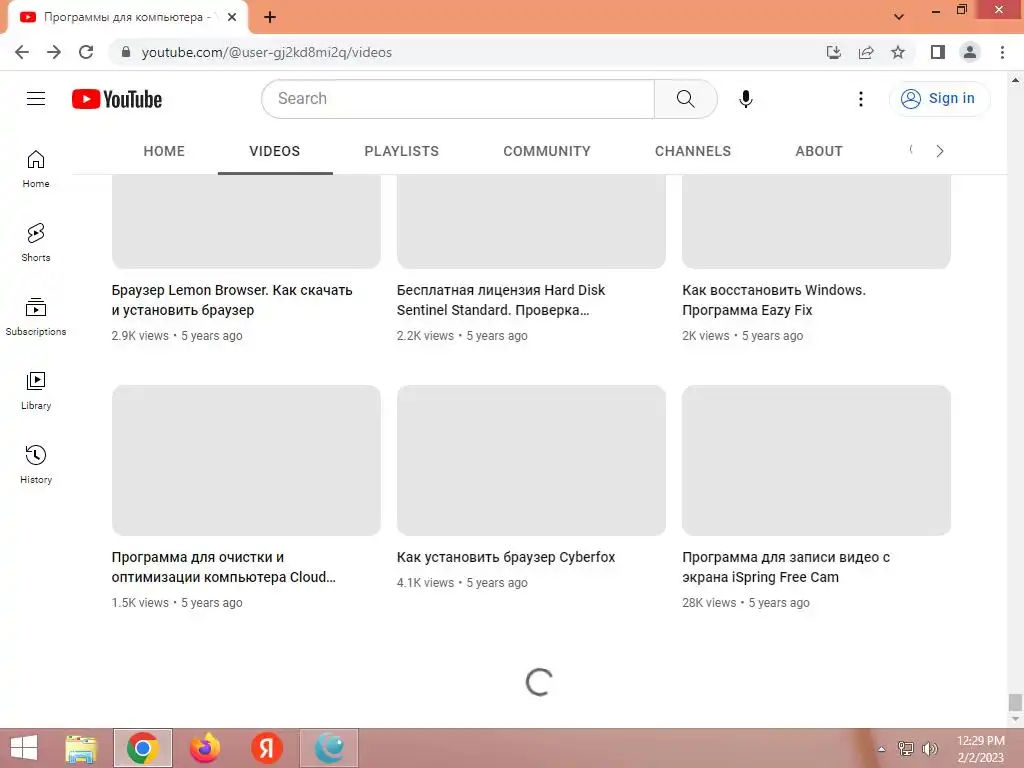Click '28K views' under iSpring video

coord(709,603)
